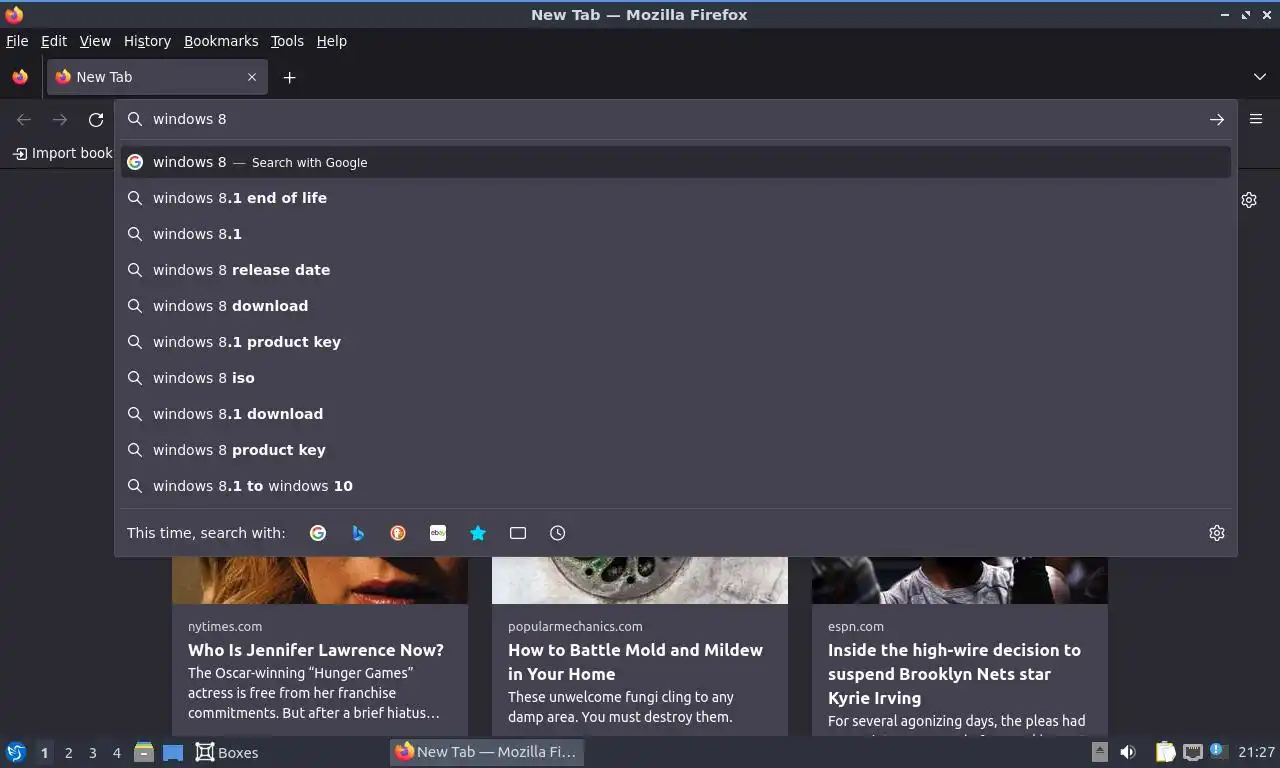
Task: Search this time with Bing icon
Action: click(358, 533)
